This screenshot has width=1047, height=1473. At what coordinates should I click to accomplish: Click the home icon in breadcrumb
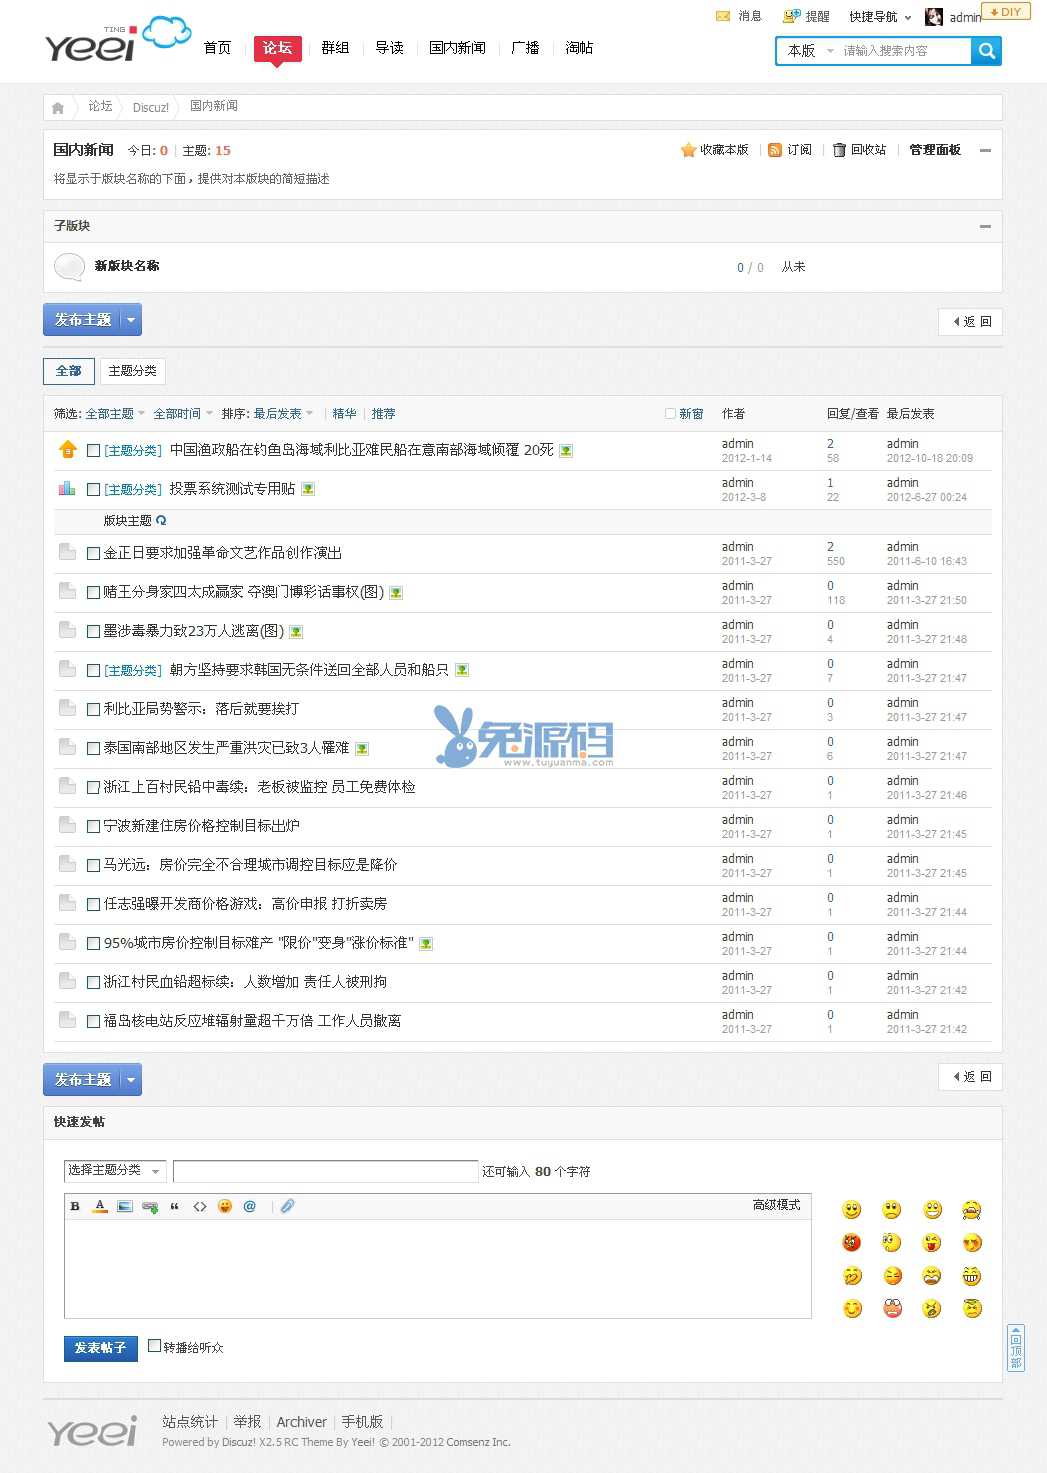(58, 107)
